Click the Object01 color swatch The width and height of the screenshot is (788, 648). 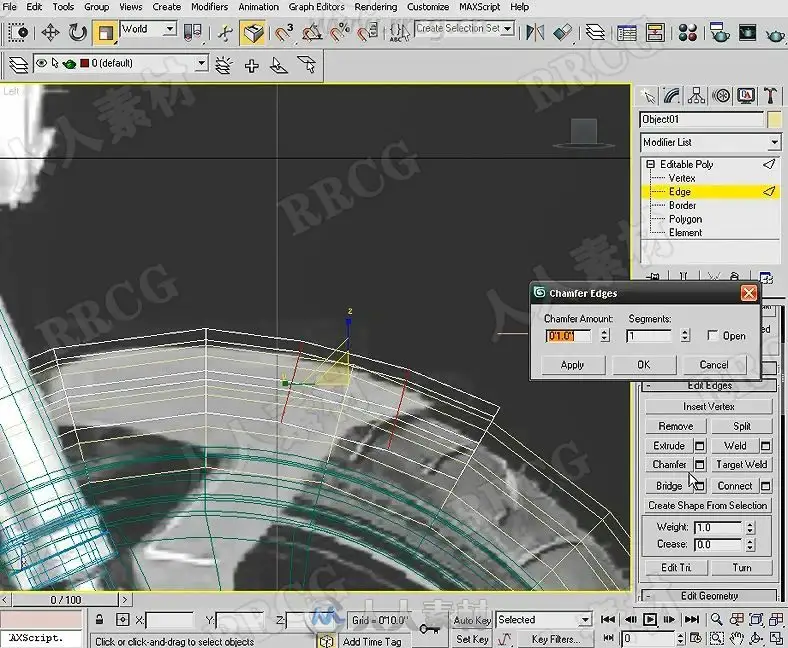(774, 120)
